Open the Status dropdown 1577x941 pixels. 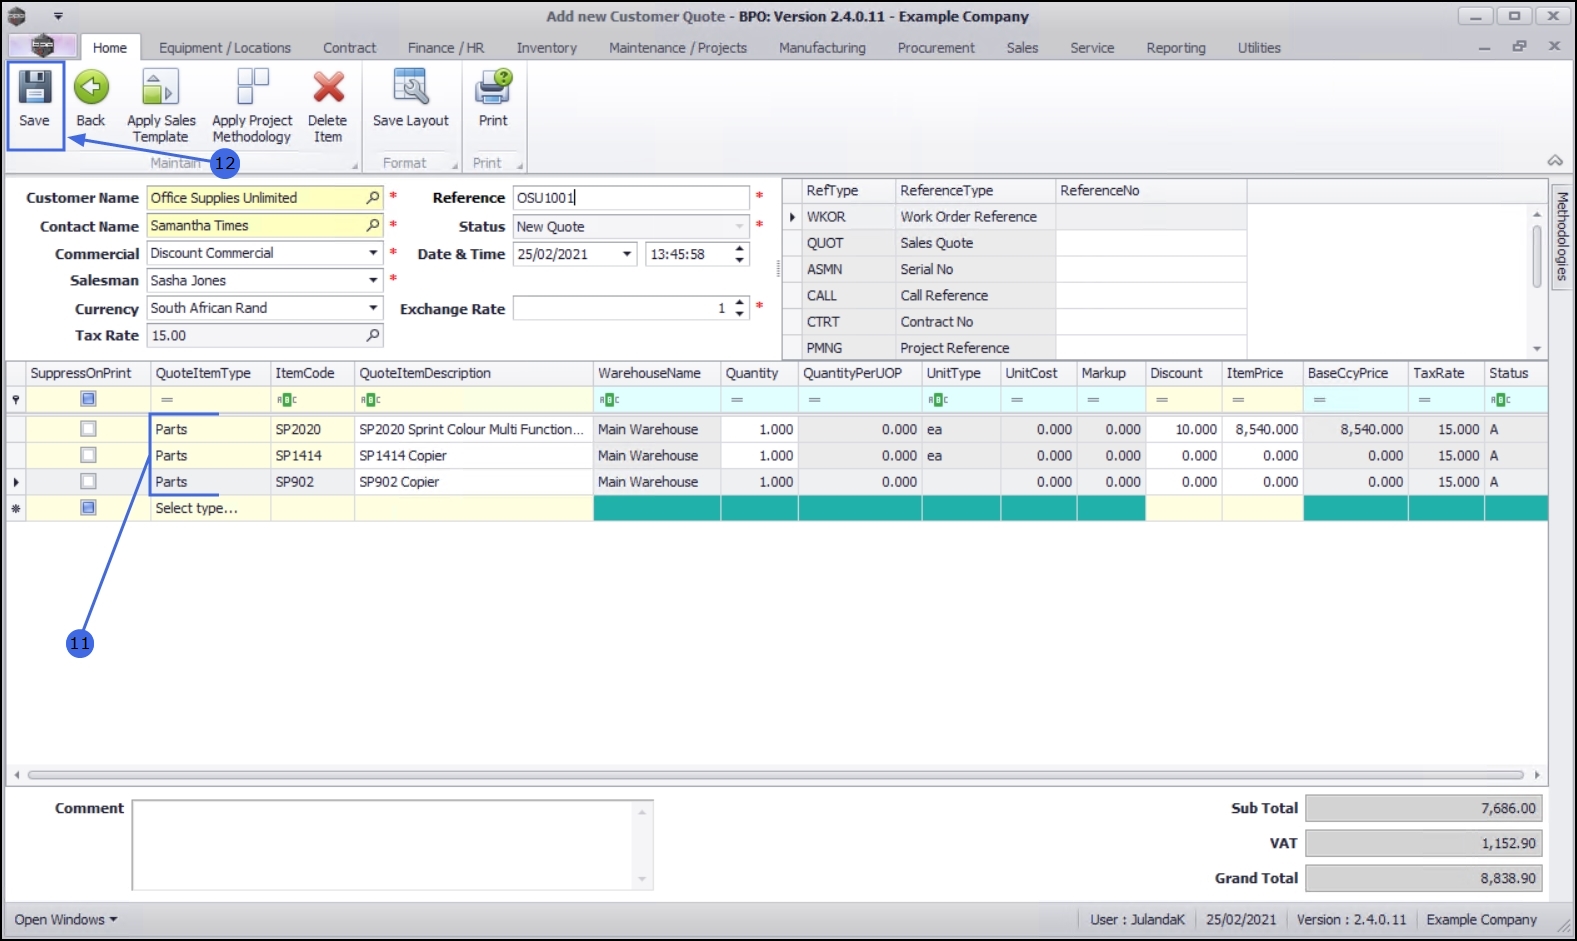[x=739, y=227]
